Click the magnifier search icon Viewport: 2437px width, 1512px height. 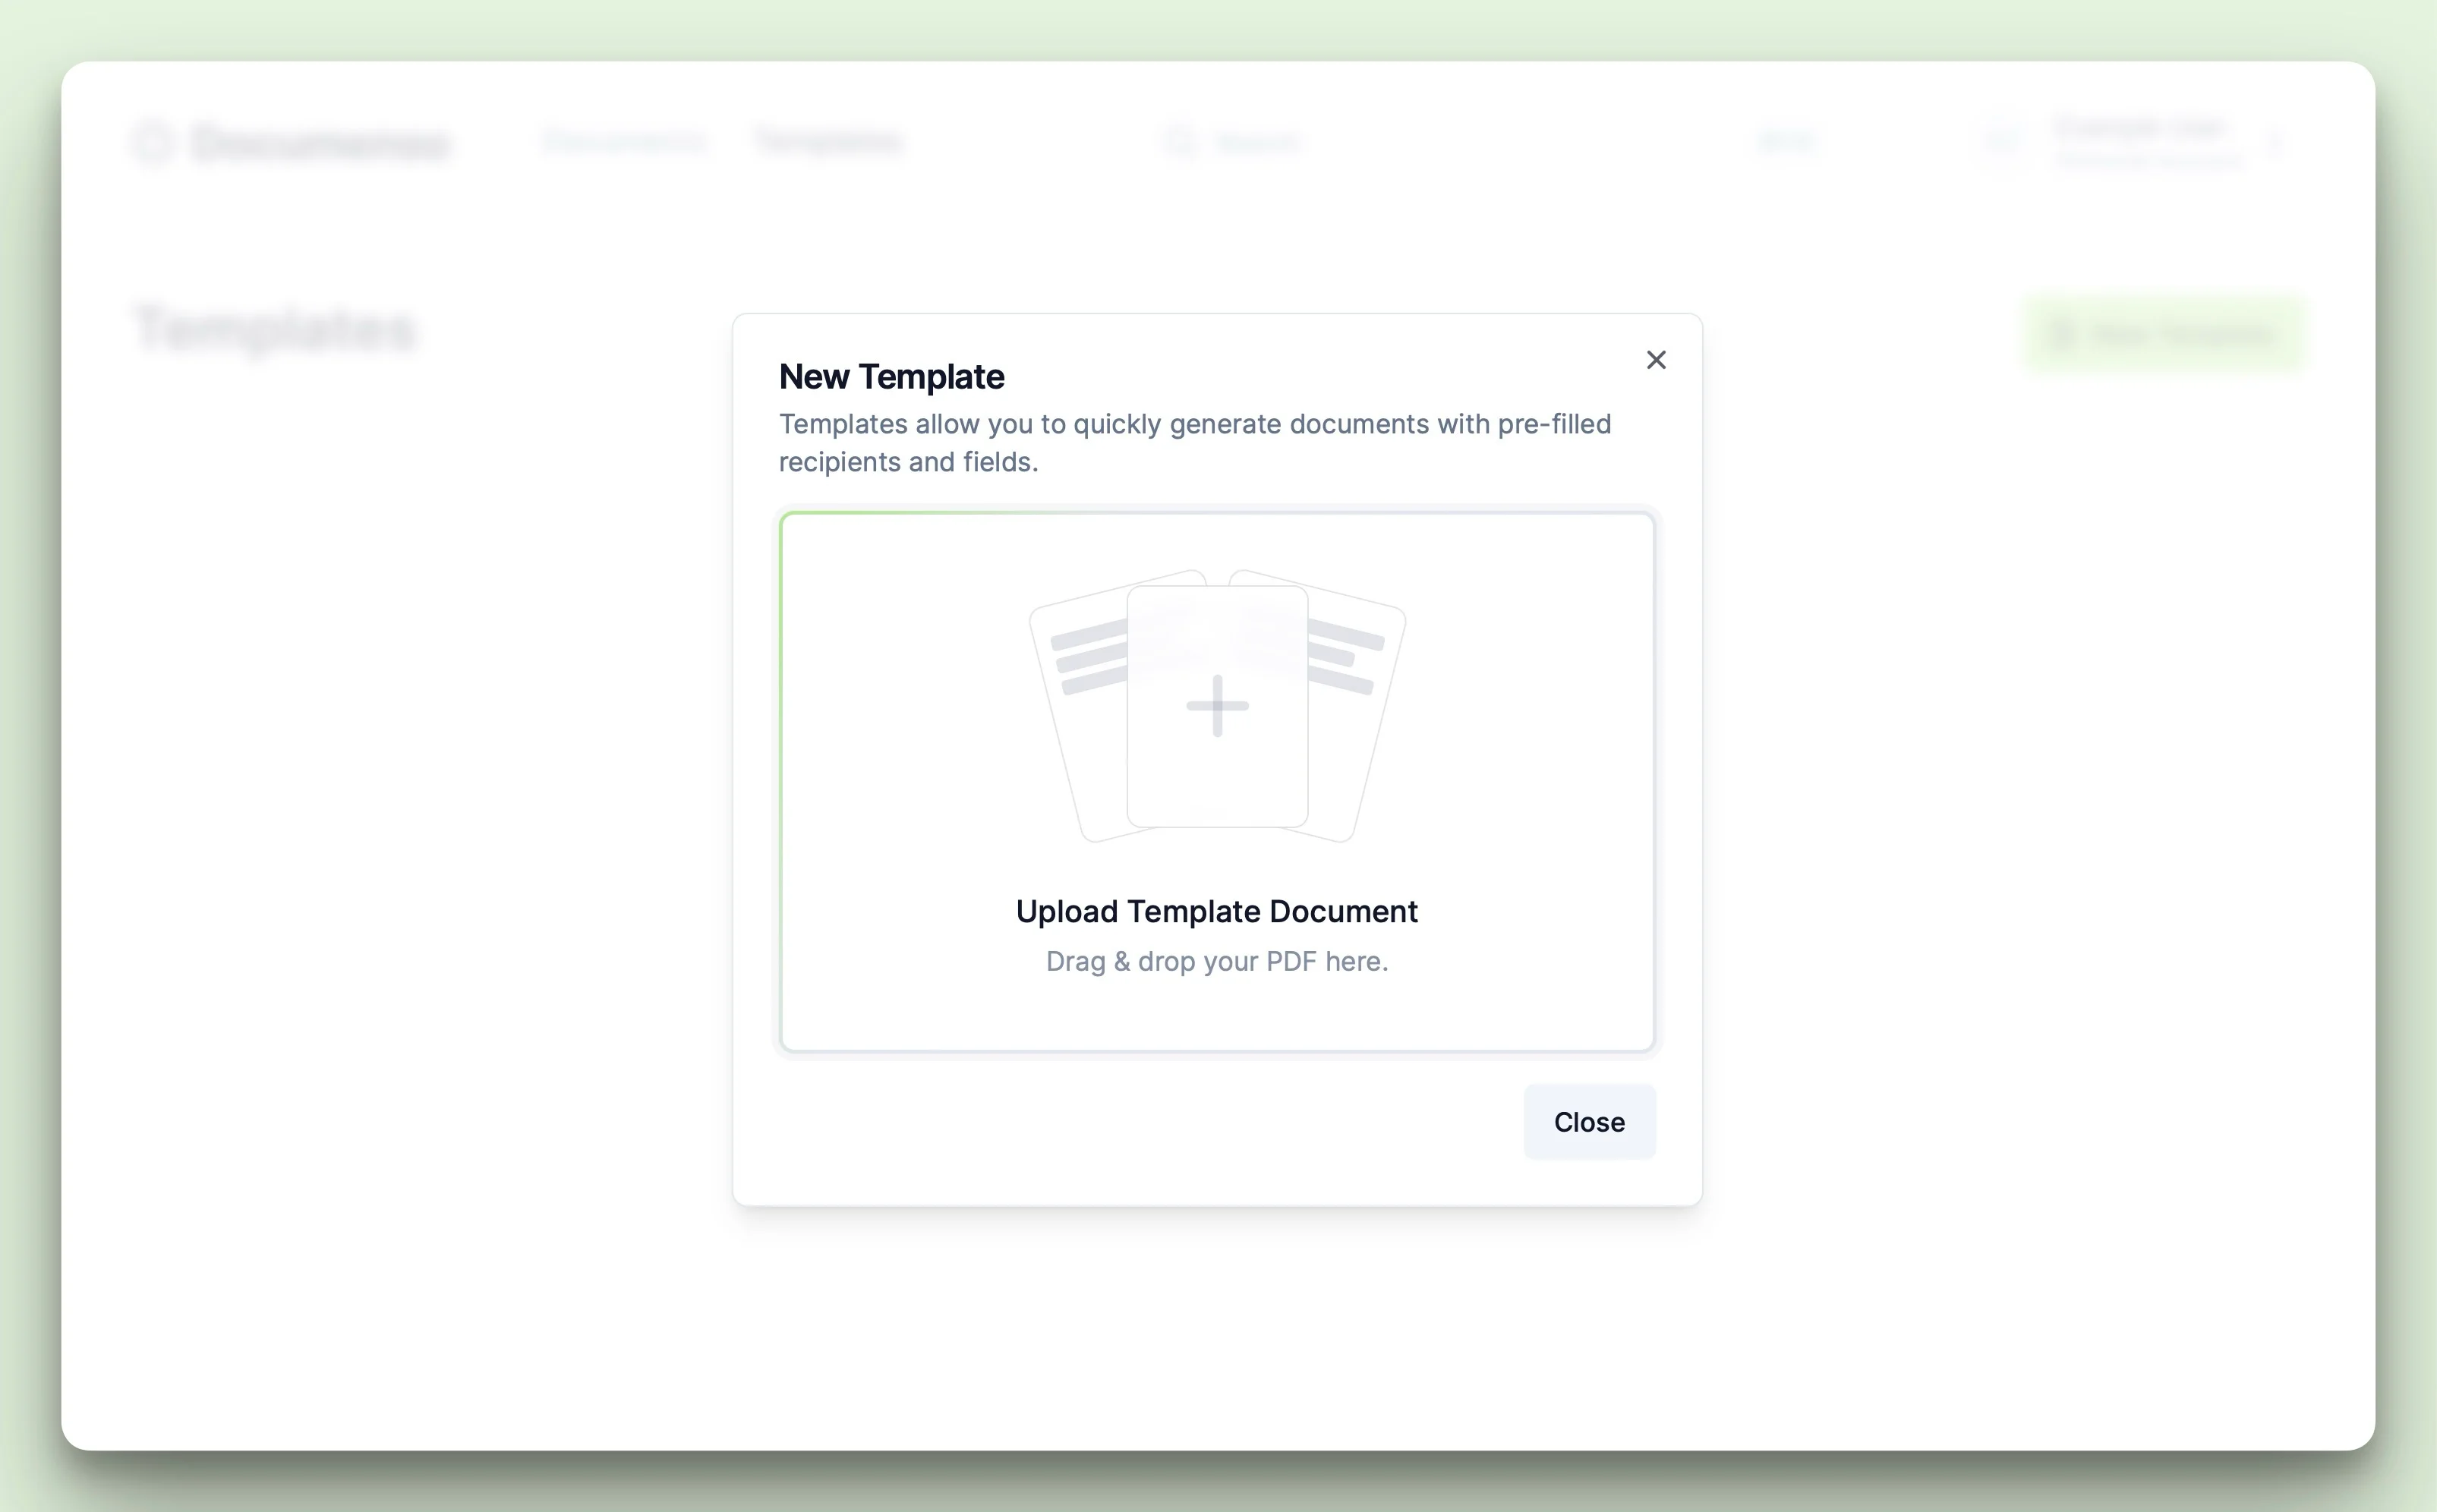[1179, 142]
